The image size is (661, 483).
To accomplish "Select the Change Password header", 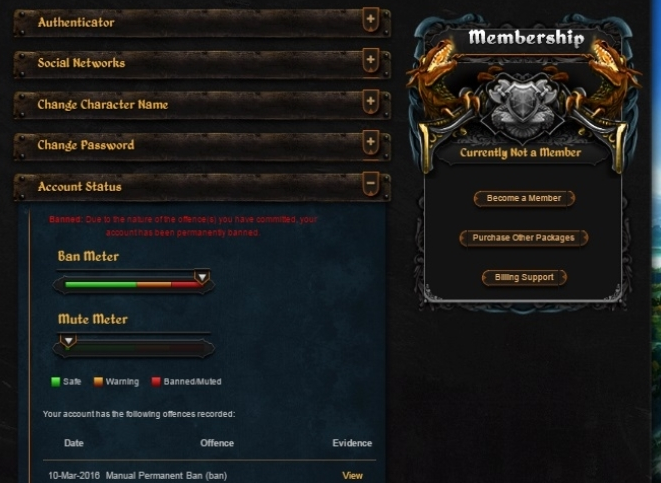I will 202,145.
